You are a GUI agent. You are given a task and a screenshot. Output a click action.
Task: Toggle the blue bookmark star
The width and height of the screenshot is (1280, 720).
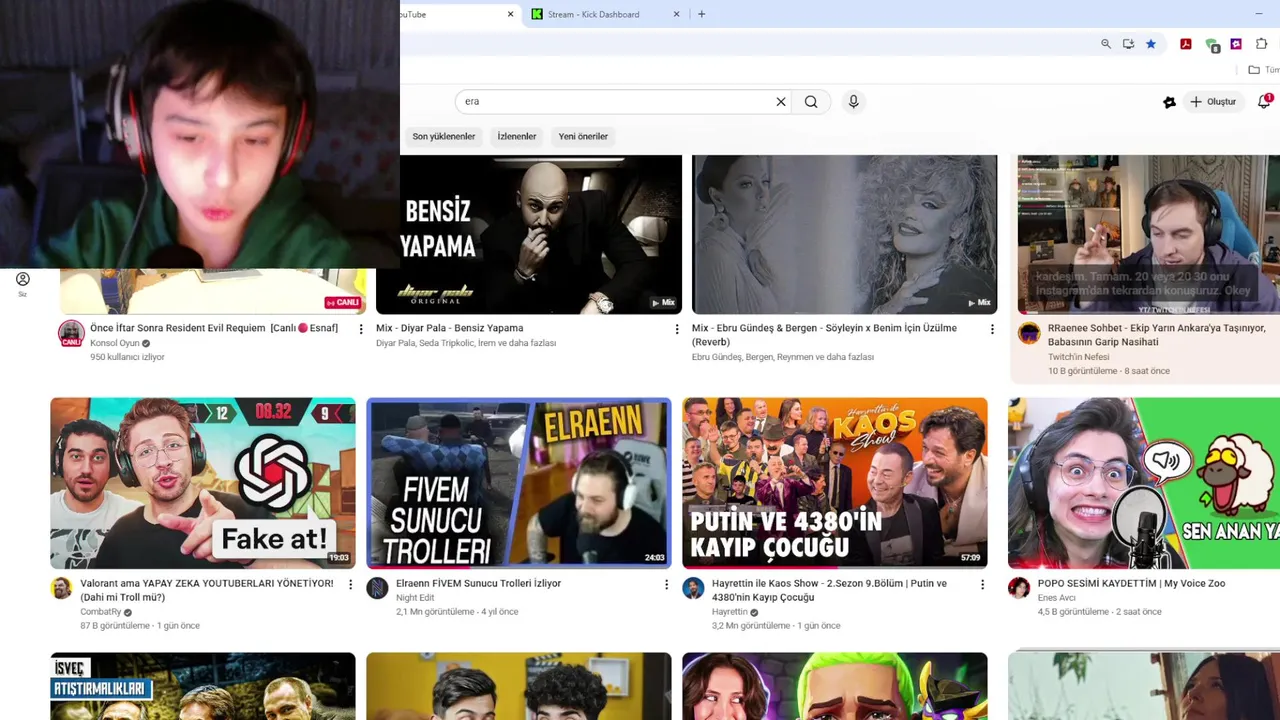click(1151, 44)
